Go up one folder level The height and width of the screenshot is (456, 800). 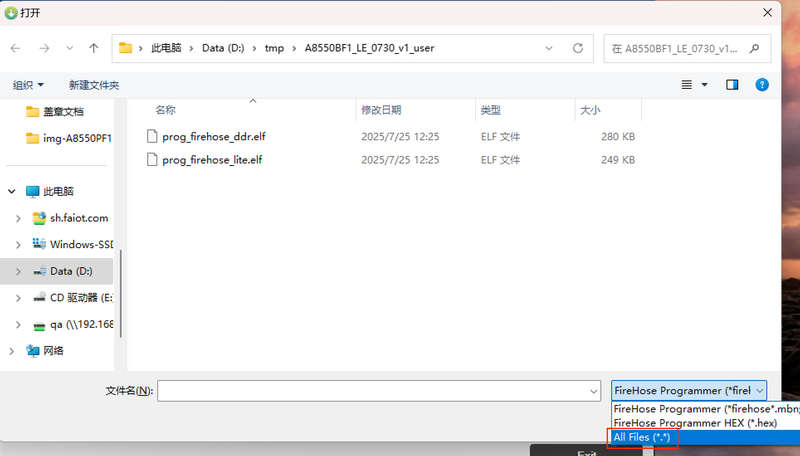tap(93, 48)
